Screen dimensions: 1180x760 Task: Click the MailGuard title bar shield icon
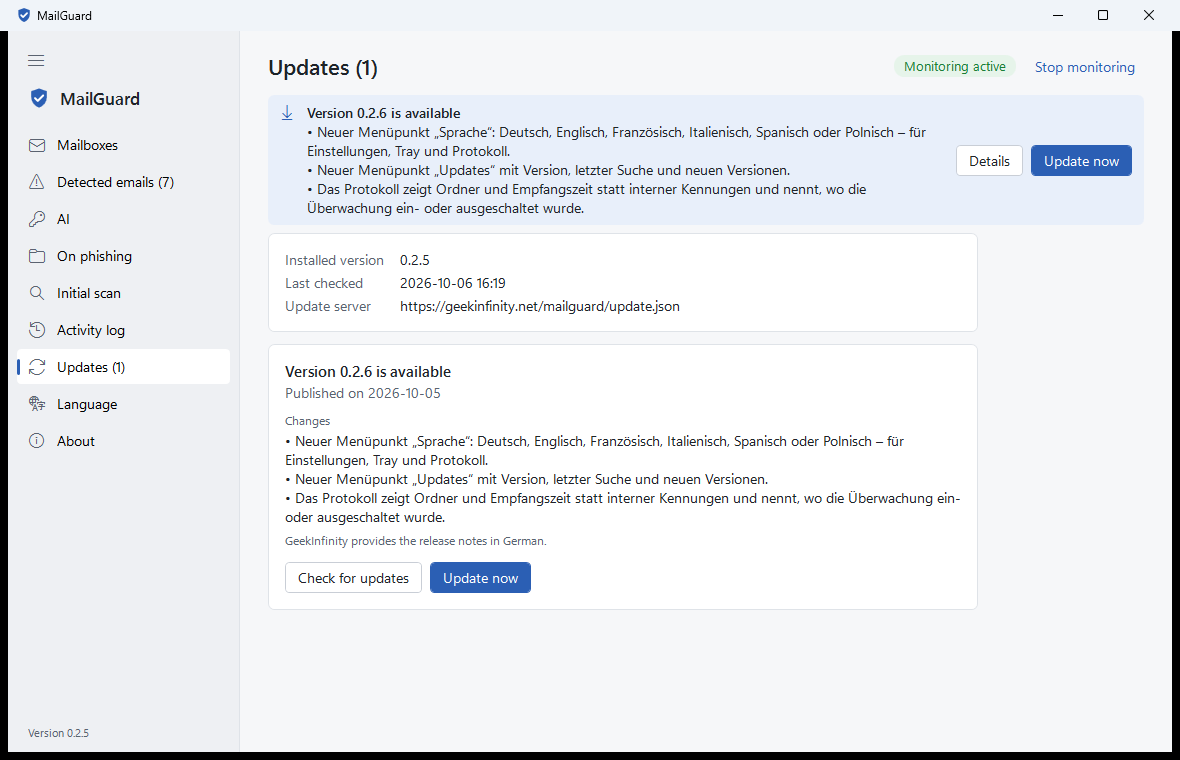[24, 15]
